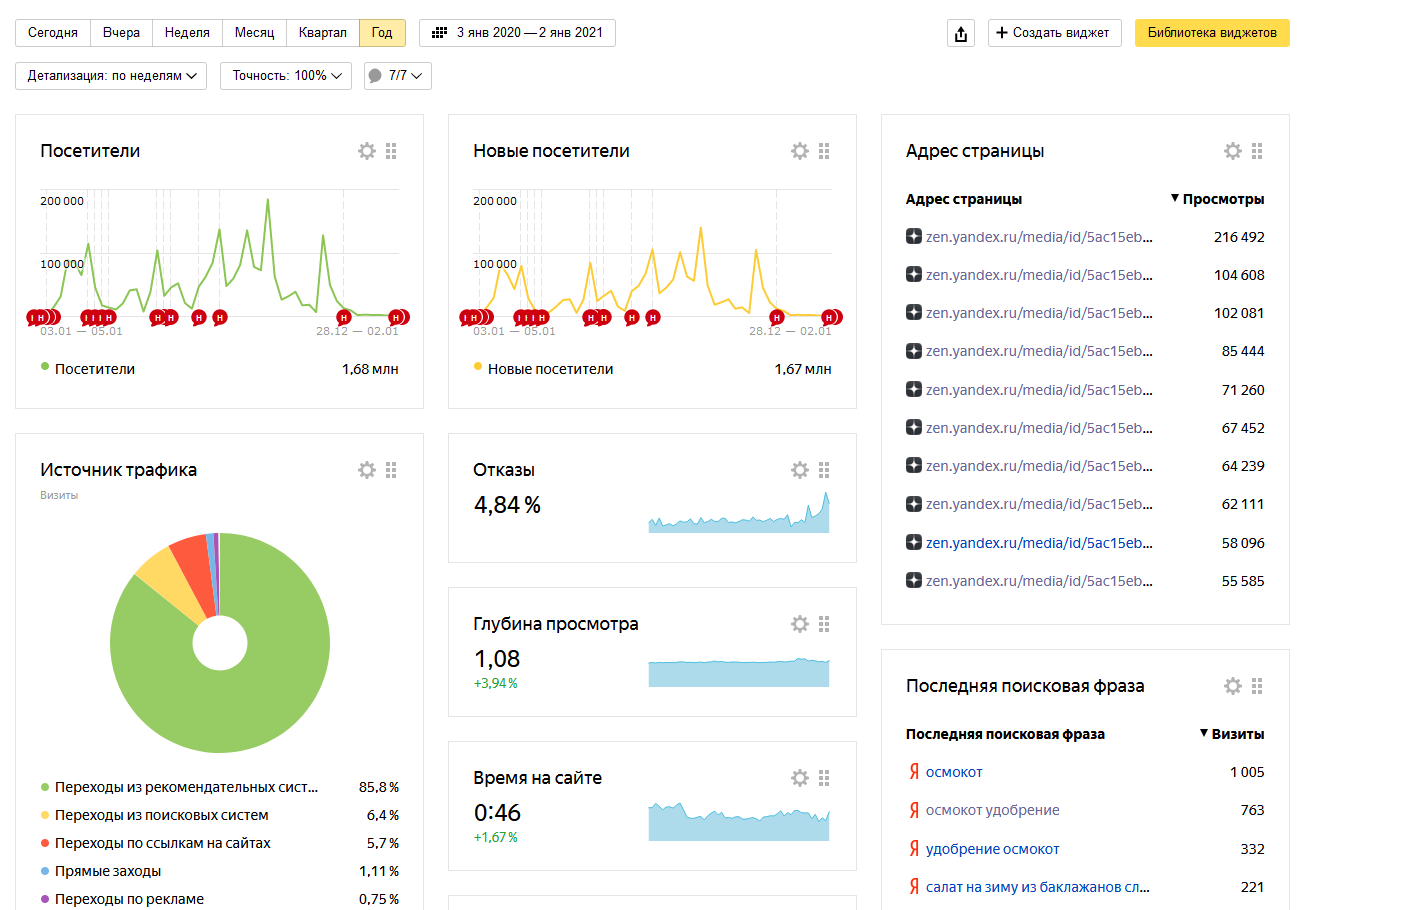Click Время на сайте sparkline chart

point(739,821)
